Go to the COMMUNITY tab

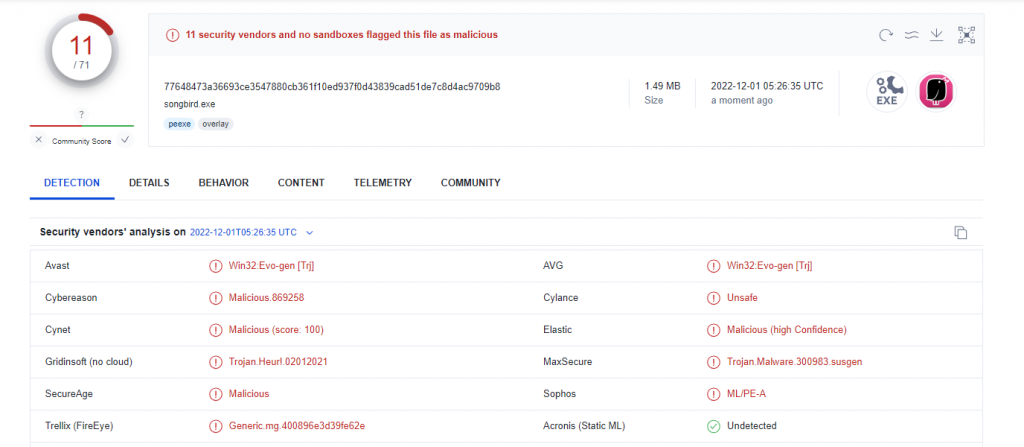(x=470, y=183)
